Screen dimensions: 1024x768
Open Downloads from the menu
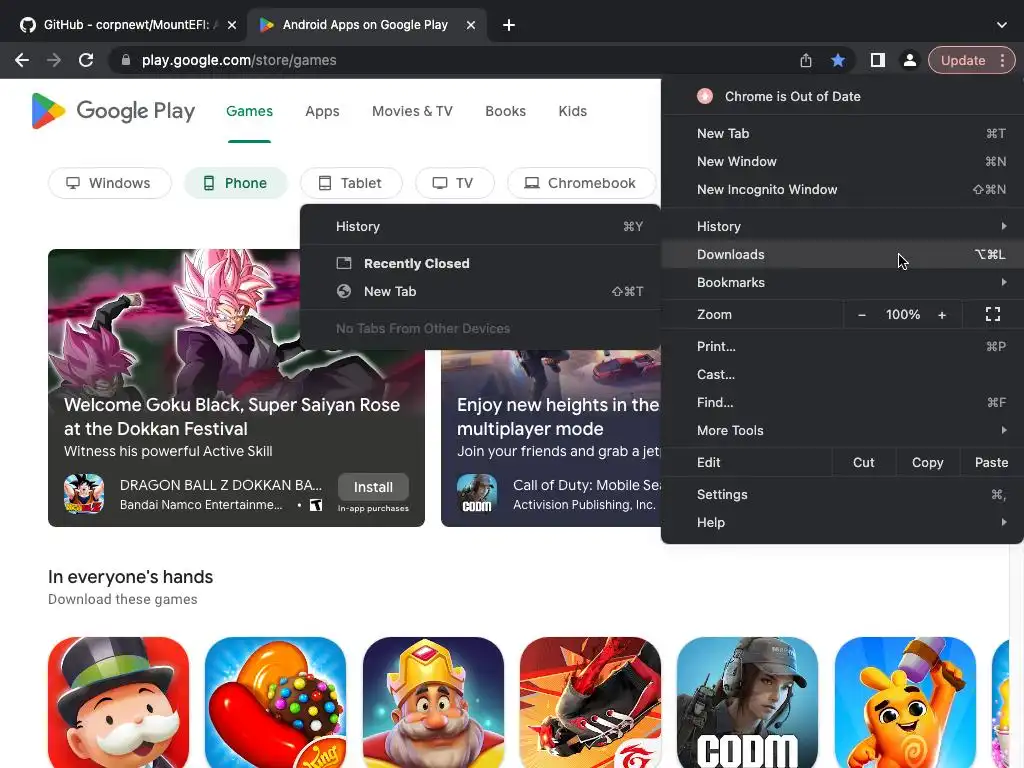coord(842,254)
